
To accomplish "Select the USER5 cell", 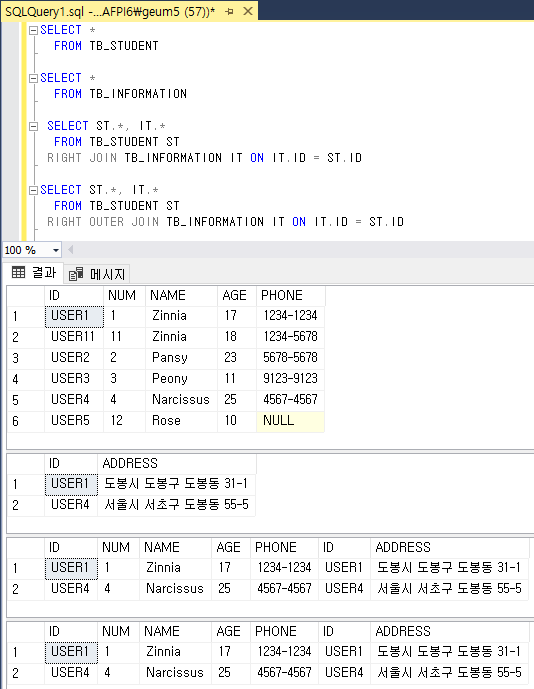I will pos(74,421).
